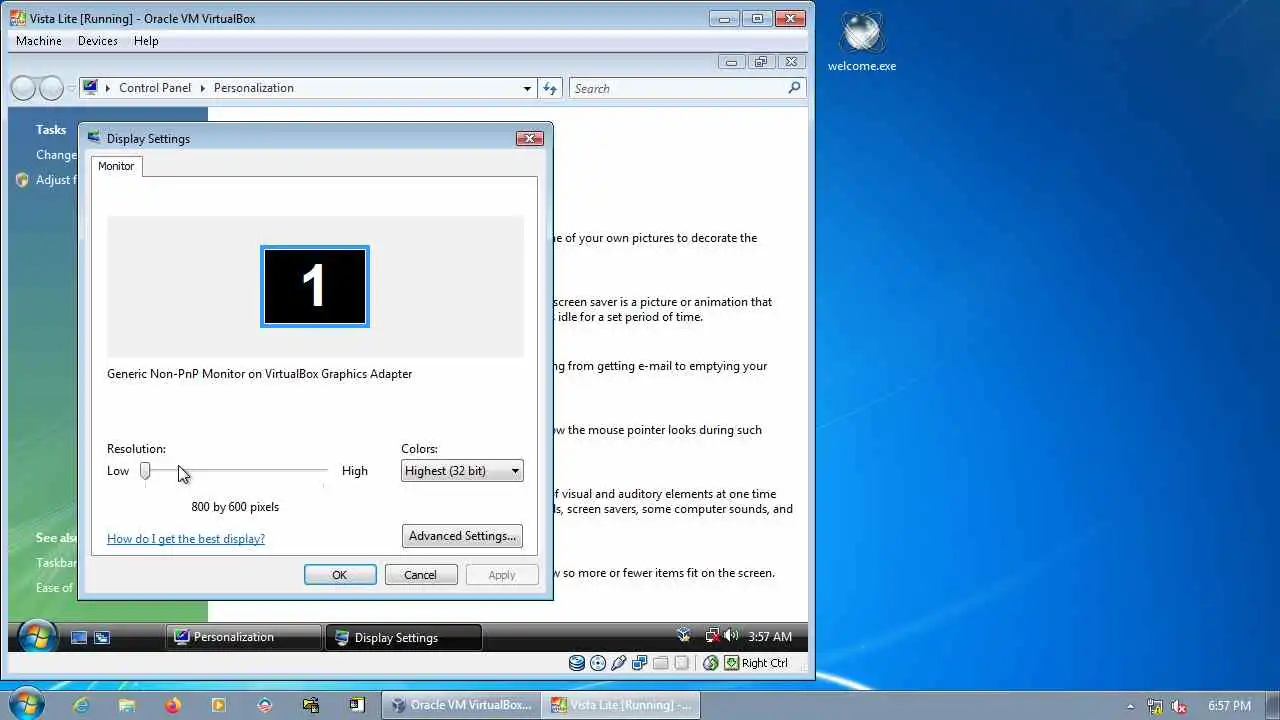The width and height of the screenshot is (1280, 720).
Task: Switch to Personalization taskbar button
Action: (243, 637)
